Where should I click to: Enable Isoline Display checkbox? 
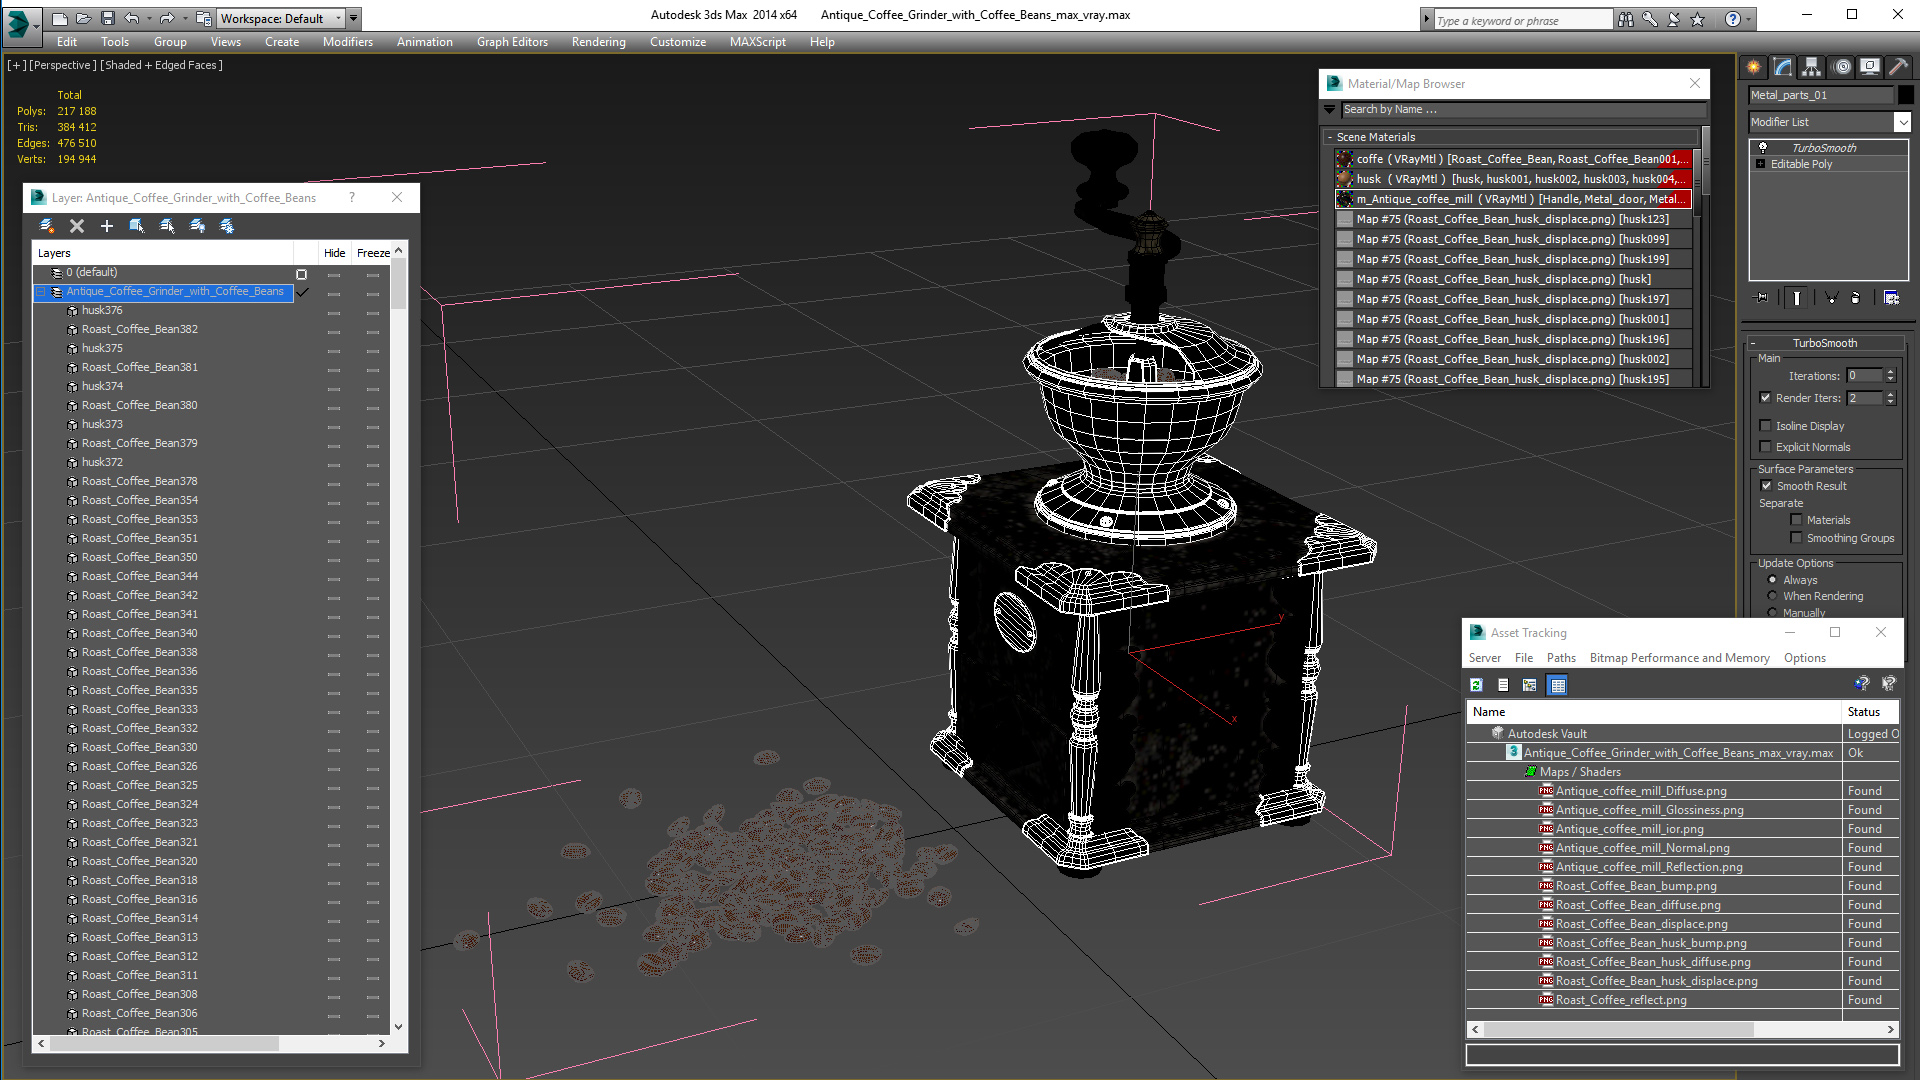pyautogui.click(x=1766, y=426)
